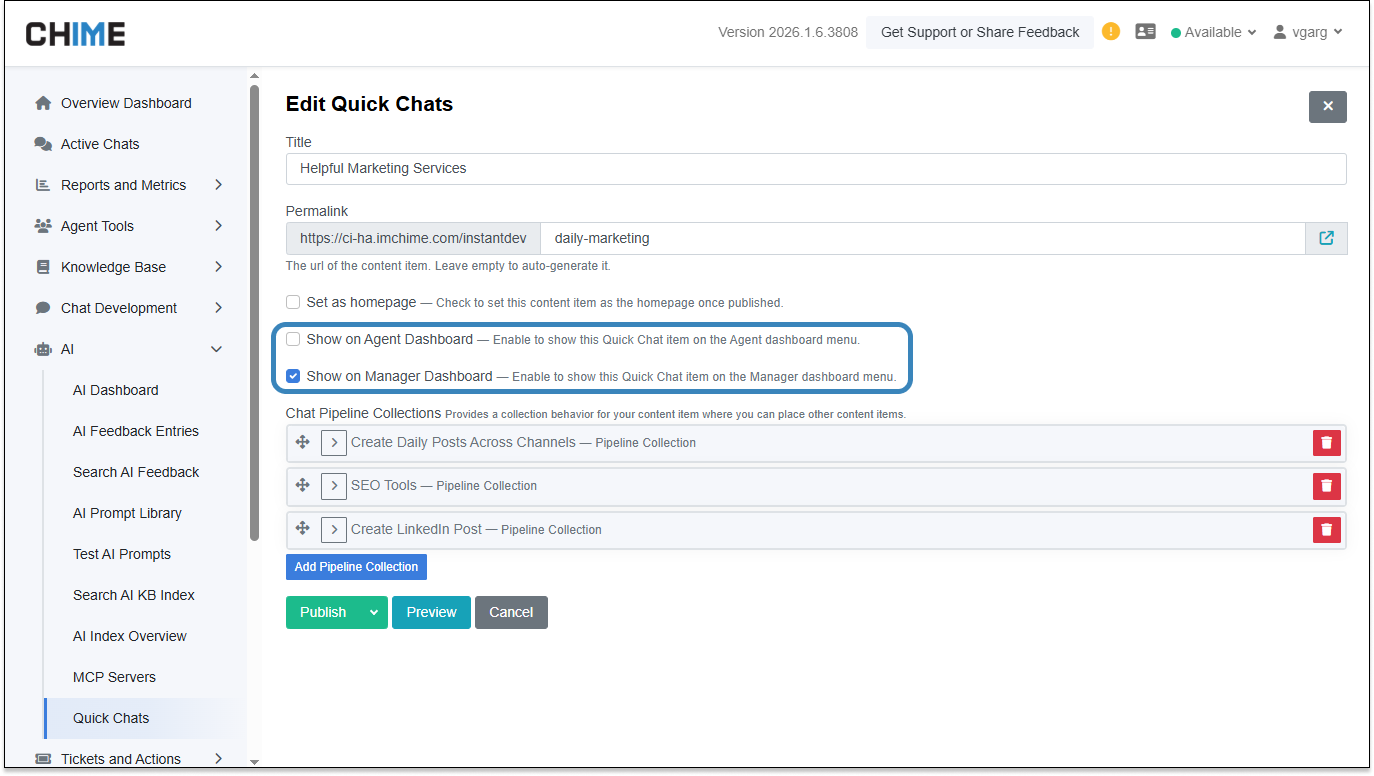This screenshot has height=776, width=1374.
Task: Click the Overview Dashboard home icon
Action: (43, 103)
